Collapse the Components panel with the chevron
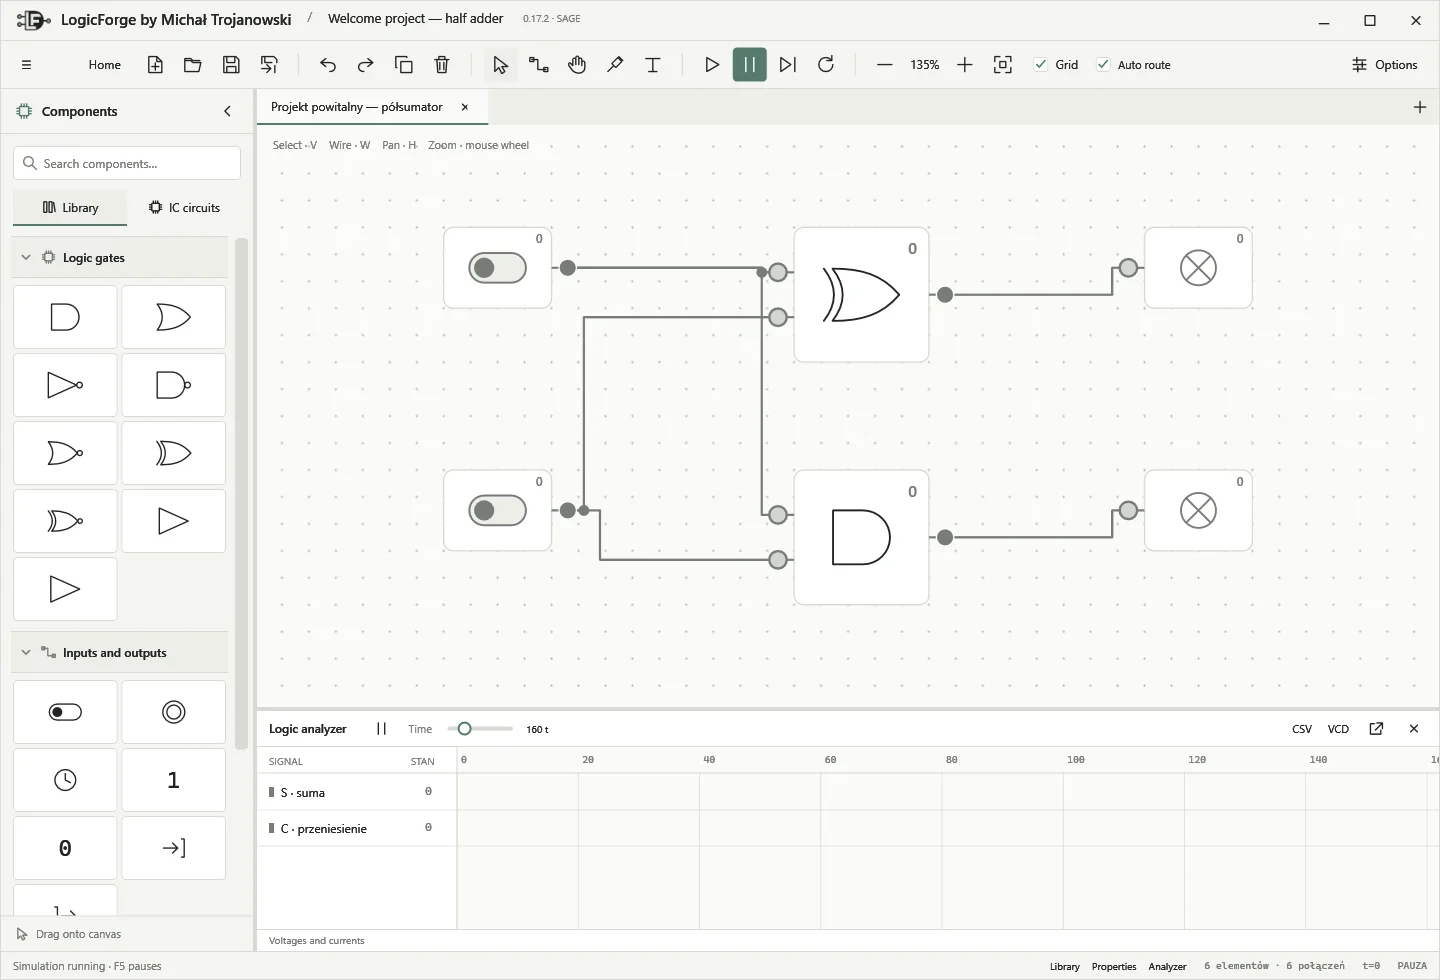 (x=228, y=112)
